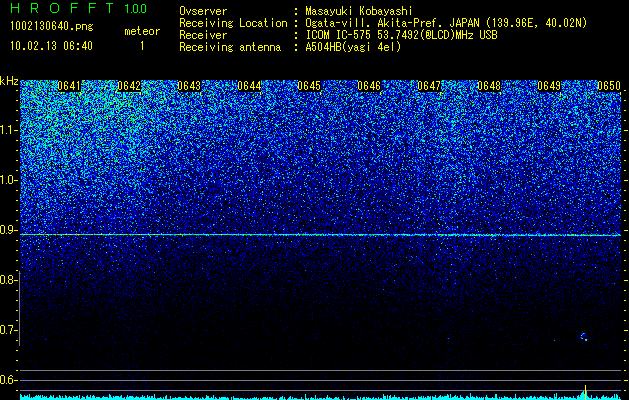The image size is (629, 400).
Task: Click the filename 1002130640.png
Action: click(x=52, y=26)
